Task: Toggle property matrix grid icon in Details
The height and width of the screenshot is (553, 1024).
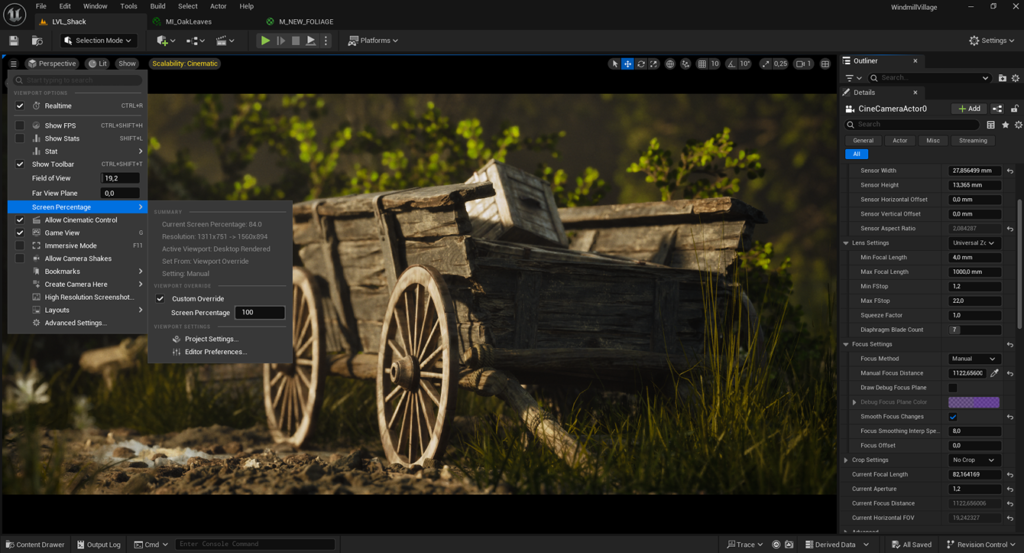Action: click(x=991, y=125)
